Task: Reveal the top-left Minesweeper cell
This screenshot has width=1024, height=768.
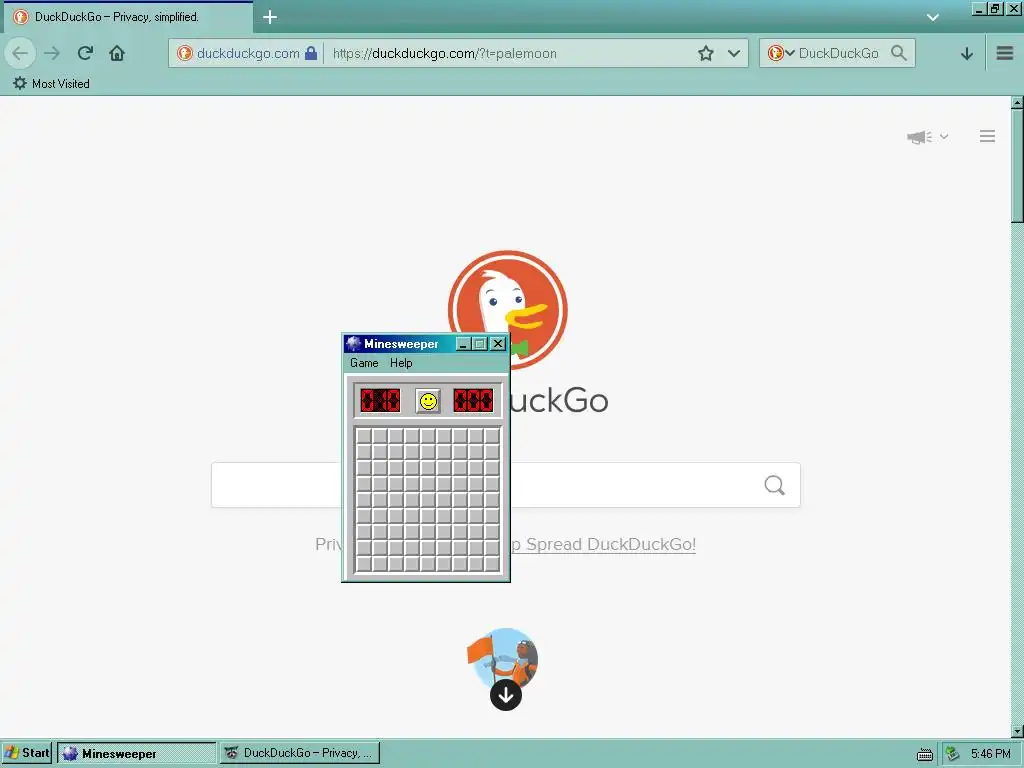Action: click(x=364, y=436)
